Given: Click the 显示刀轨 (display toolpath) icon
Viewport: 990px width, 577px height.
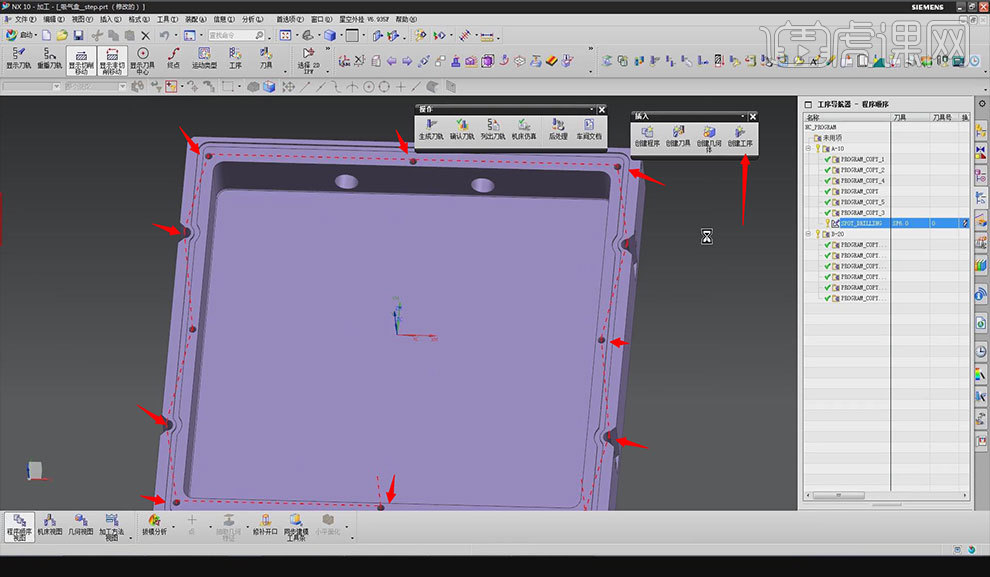Looking at the screenshot, I should click(18, 58).
